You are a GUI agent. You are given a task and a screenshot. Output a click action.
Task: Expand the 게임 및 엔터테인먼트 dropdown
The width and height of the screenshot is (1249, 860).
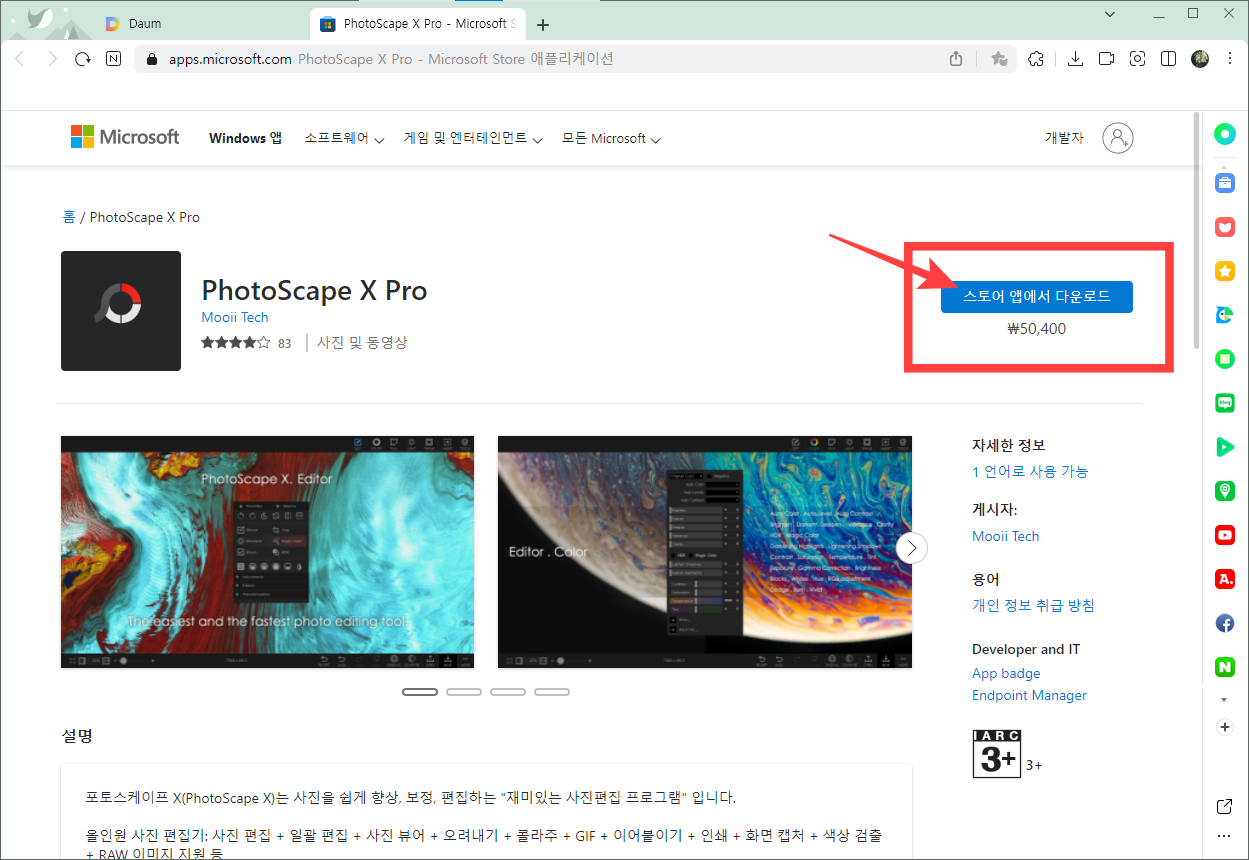pos(473,139)
